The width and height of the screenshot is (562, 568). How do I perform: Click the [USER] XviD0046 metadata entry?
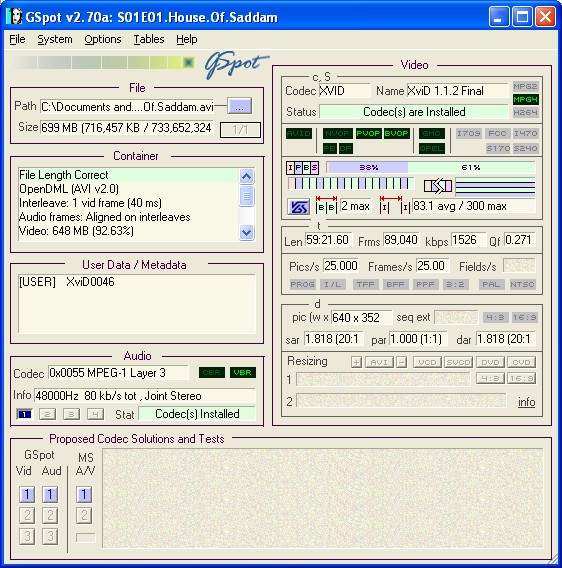click(x=67, y=282)
